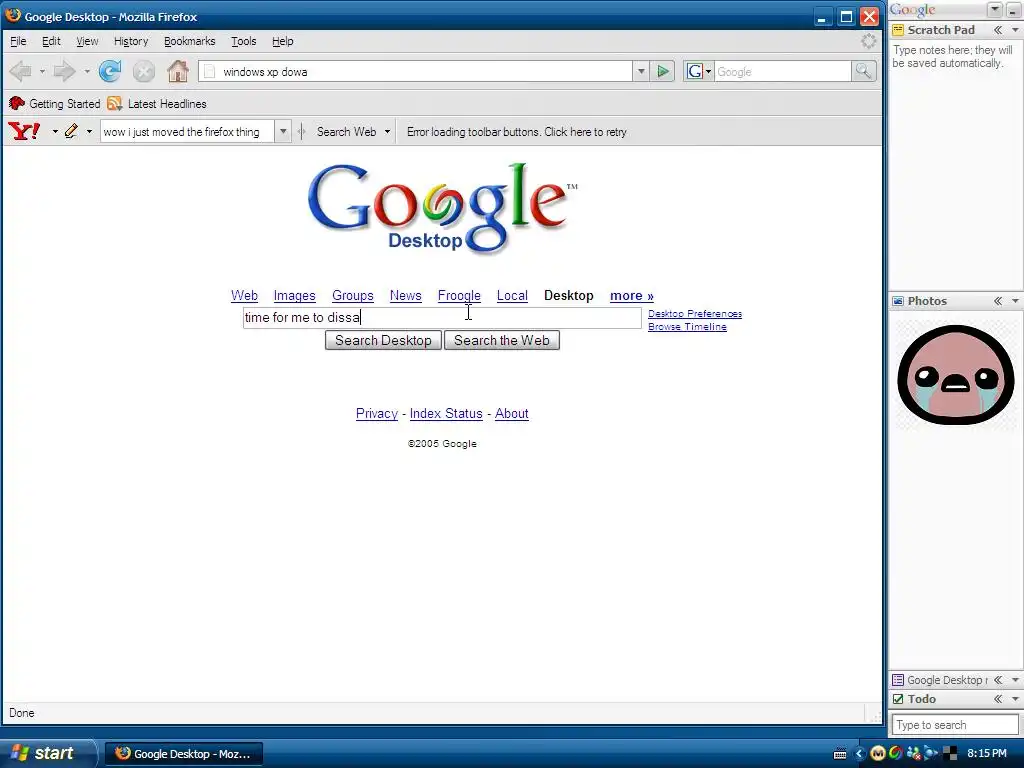The image size is (1024, 768).
Task: Click the blue arrows tray icon
Action: (931, 754)
